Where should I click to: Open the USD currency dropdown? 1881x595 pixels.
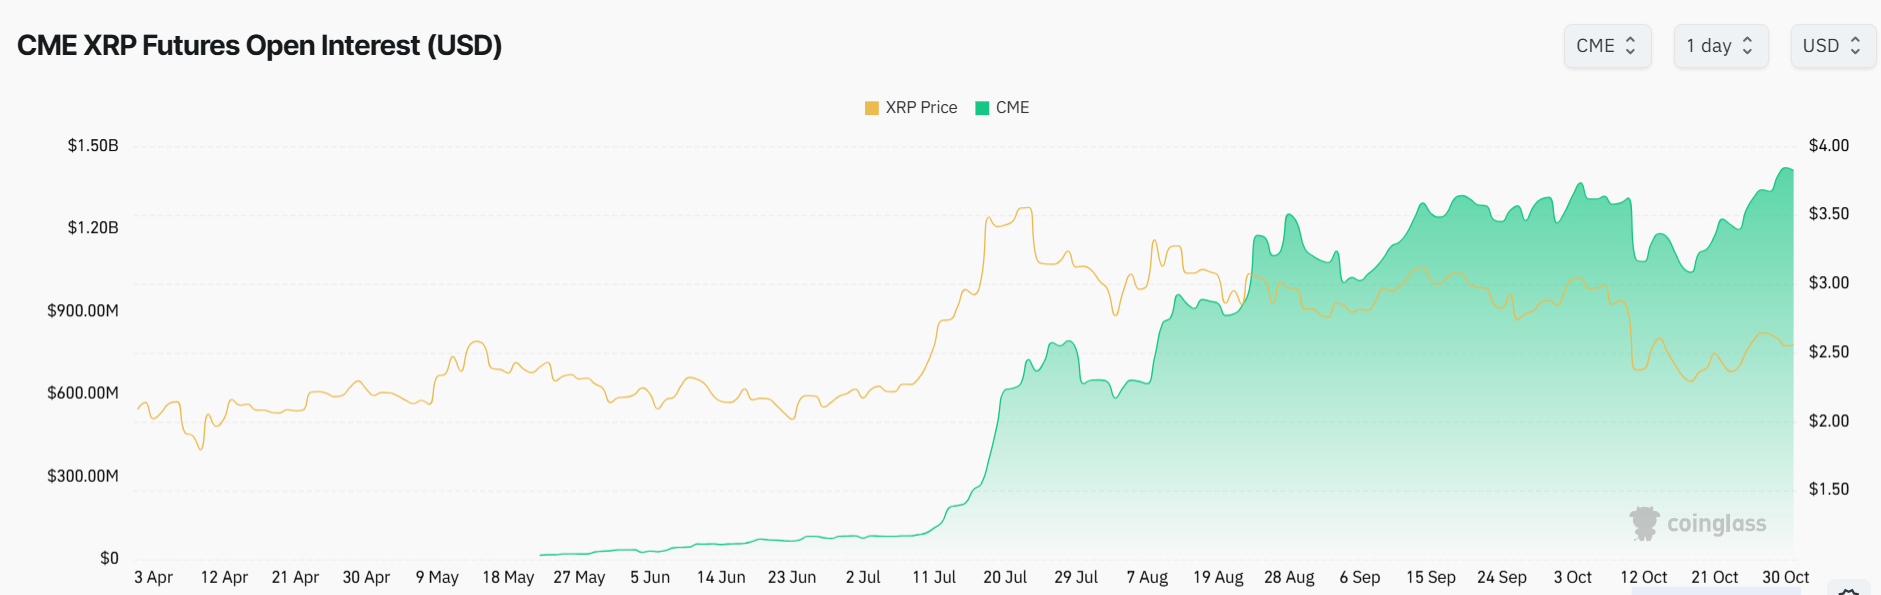coord(1832,46)
